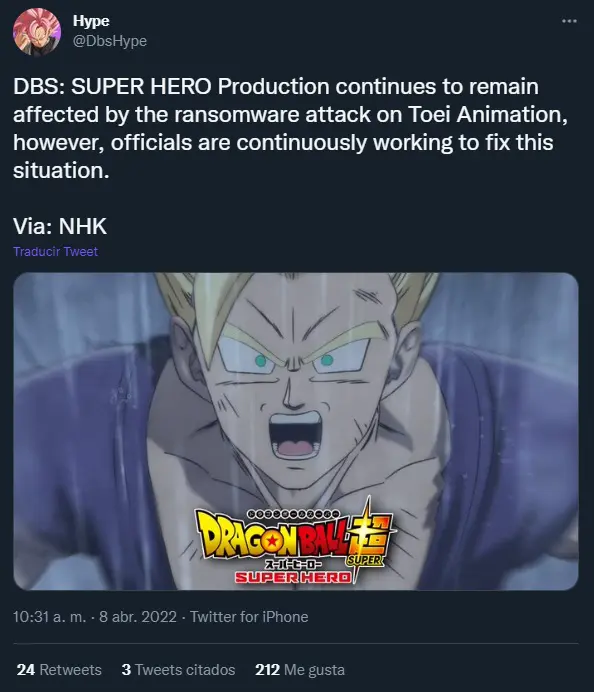Image resolution: width=594 pixels, height=692 pixels.
Task: Click the star inside the Dragon Ball logo
Action: [x=273, y=539]
